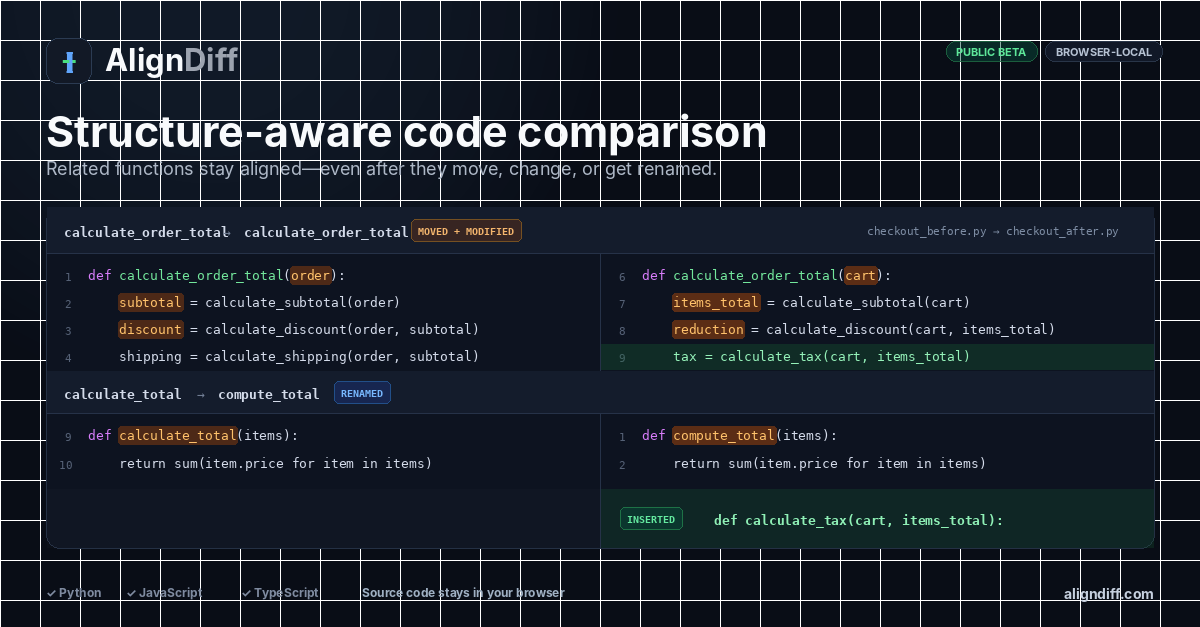Click the INSERTED badge

[x=651, y=519]
